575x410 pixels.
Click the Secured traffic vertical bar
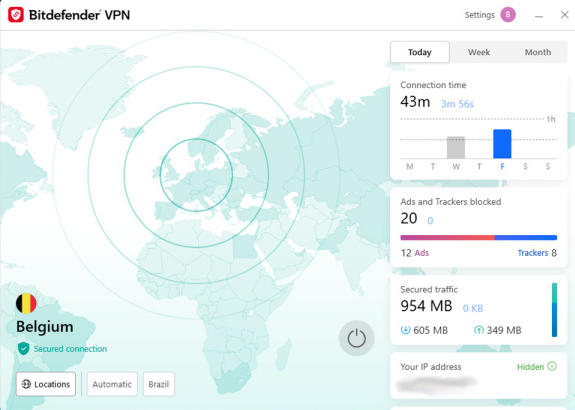coord(554,310)
